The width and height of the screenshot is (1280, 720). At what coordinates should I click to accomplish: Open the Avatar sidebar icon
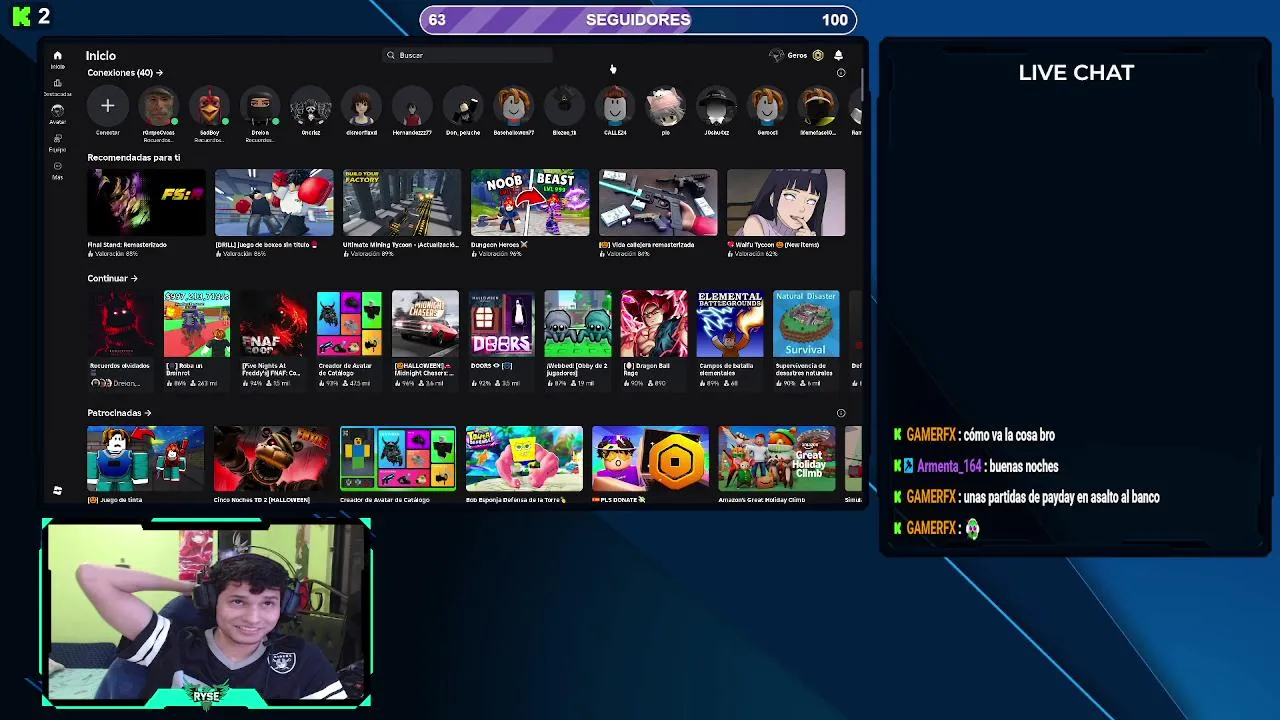57,113
